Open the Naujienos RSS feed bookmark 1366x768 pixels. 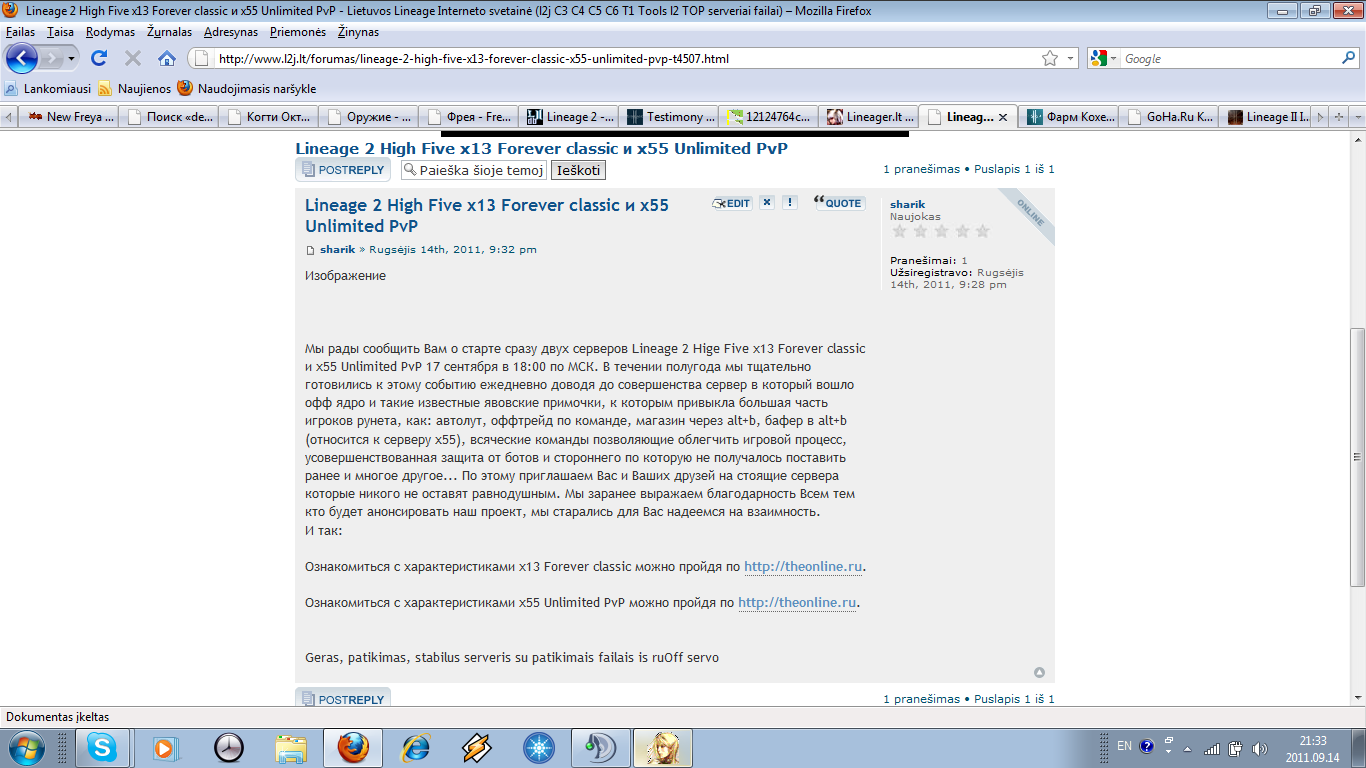(135, 88)
